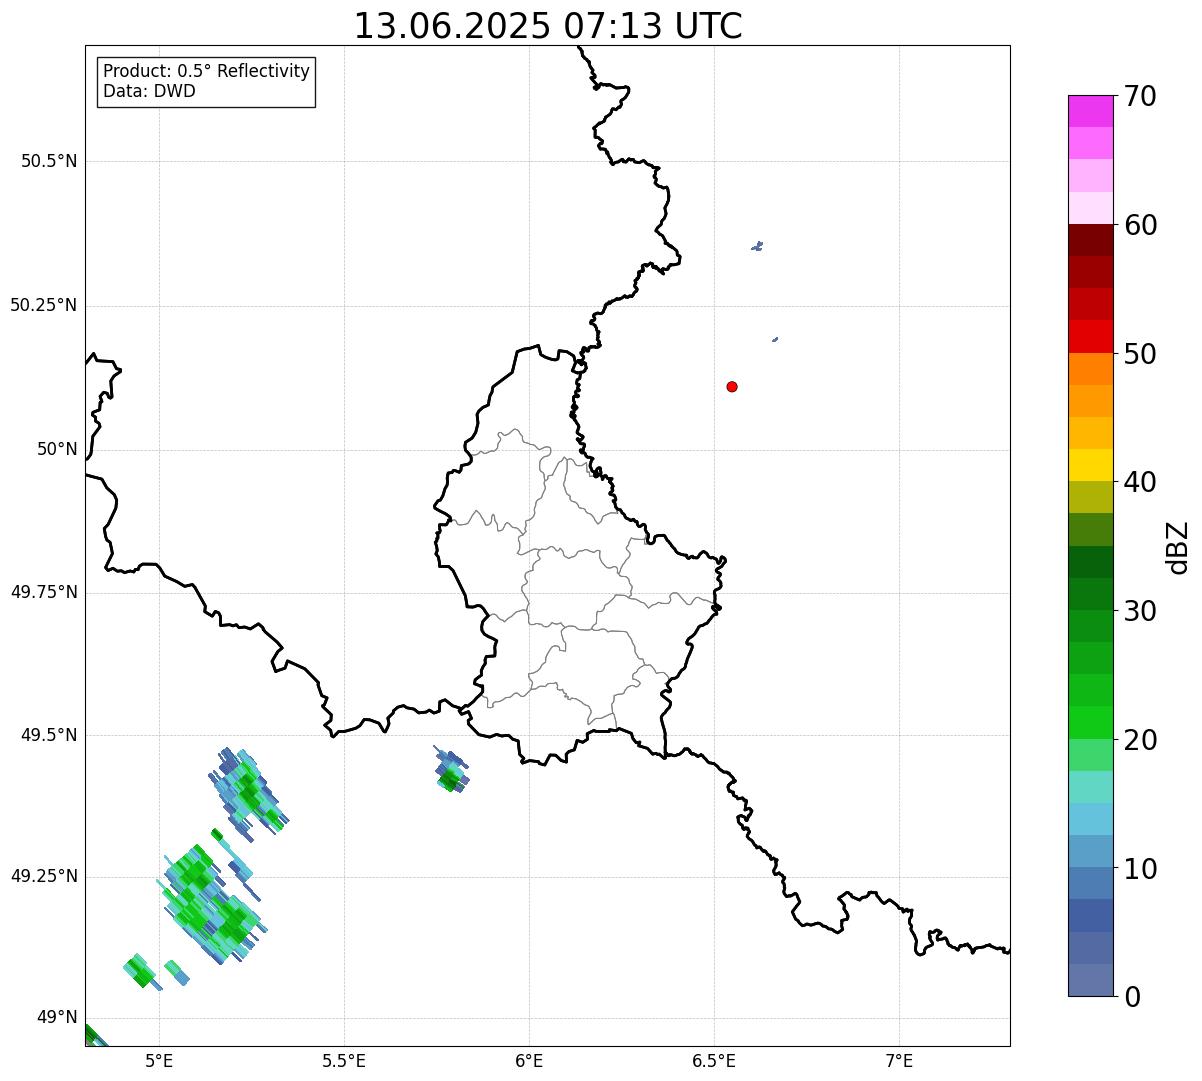The height and width of the screenshot is (1081, 1202).
Task: Pick the yellow colorbar swatch above 40
Action: (x=1090, y=465)
